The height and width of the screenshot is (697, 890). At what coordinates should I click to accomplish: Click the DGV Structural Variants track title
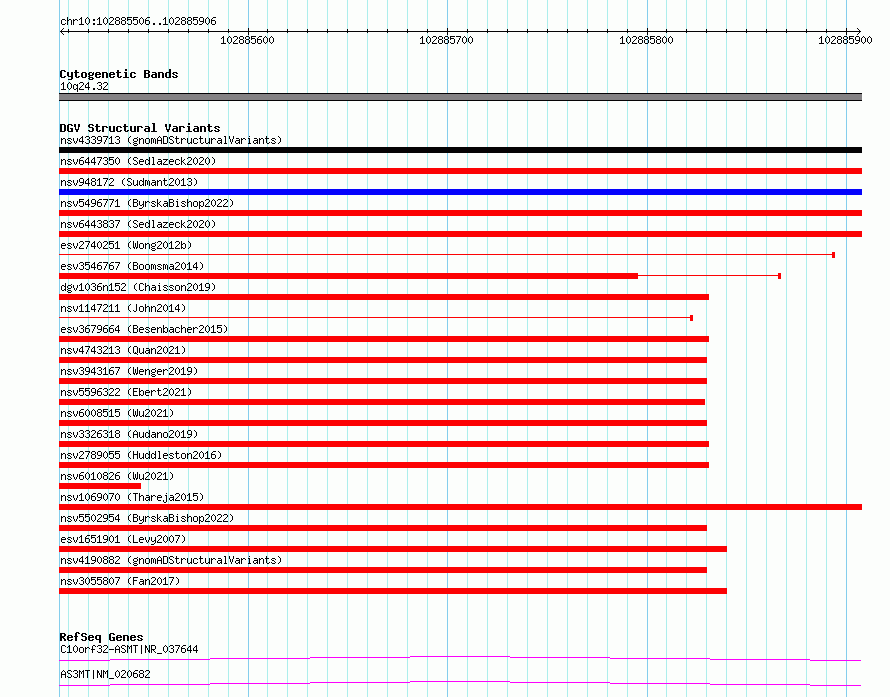(140, 128)
